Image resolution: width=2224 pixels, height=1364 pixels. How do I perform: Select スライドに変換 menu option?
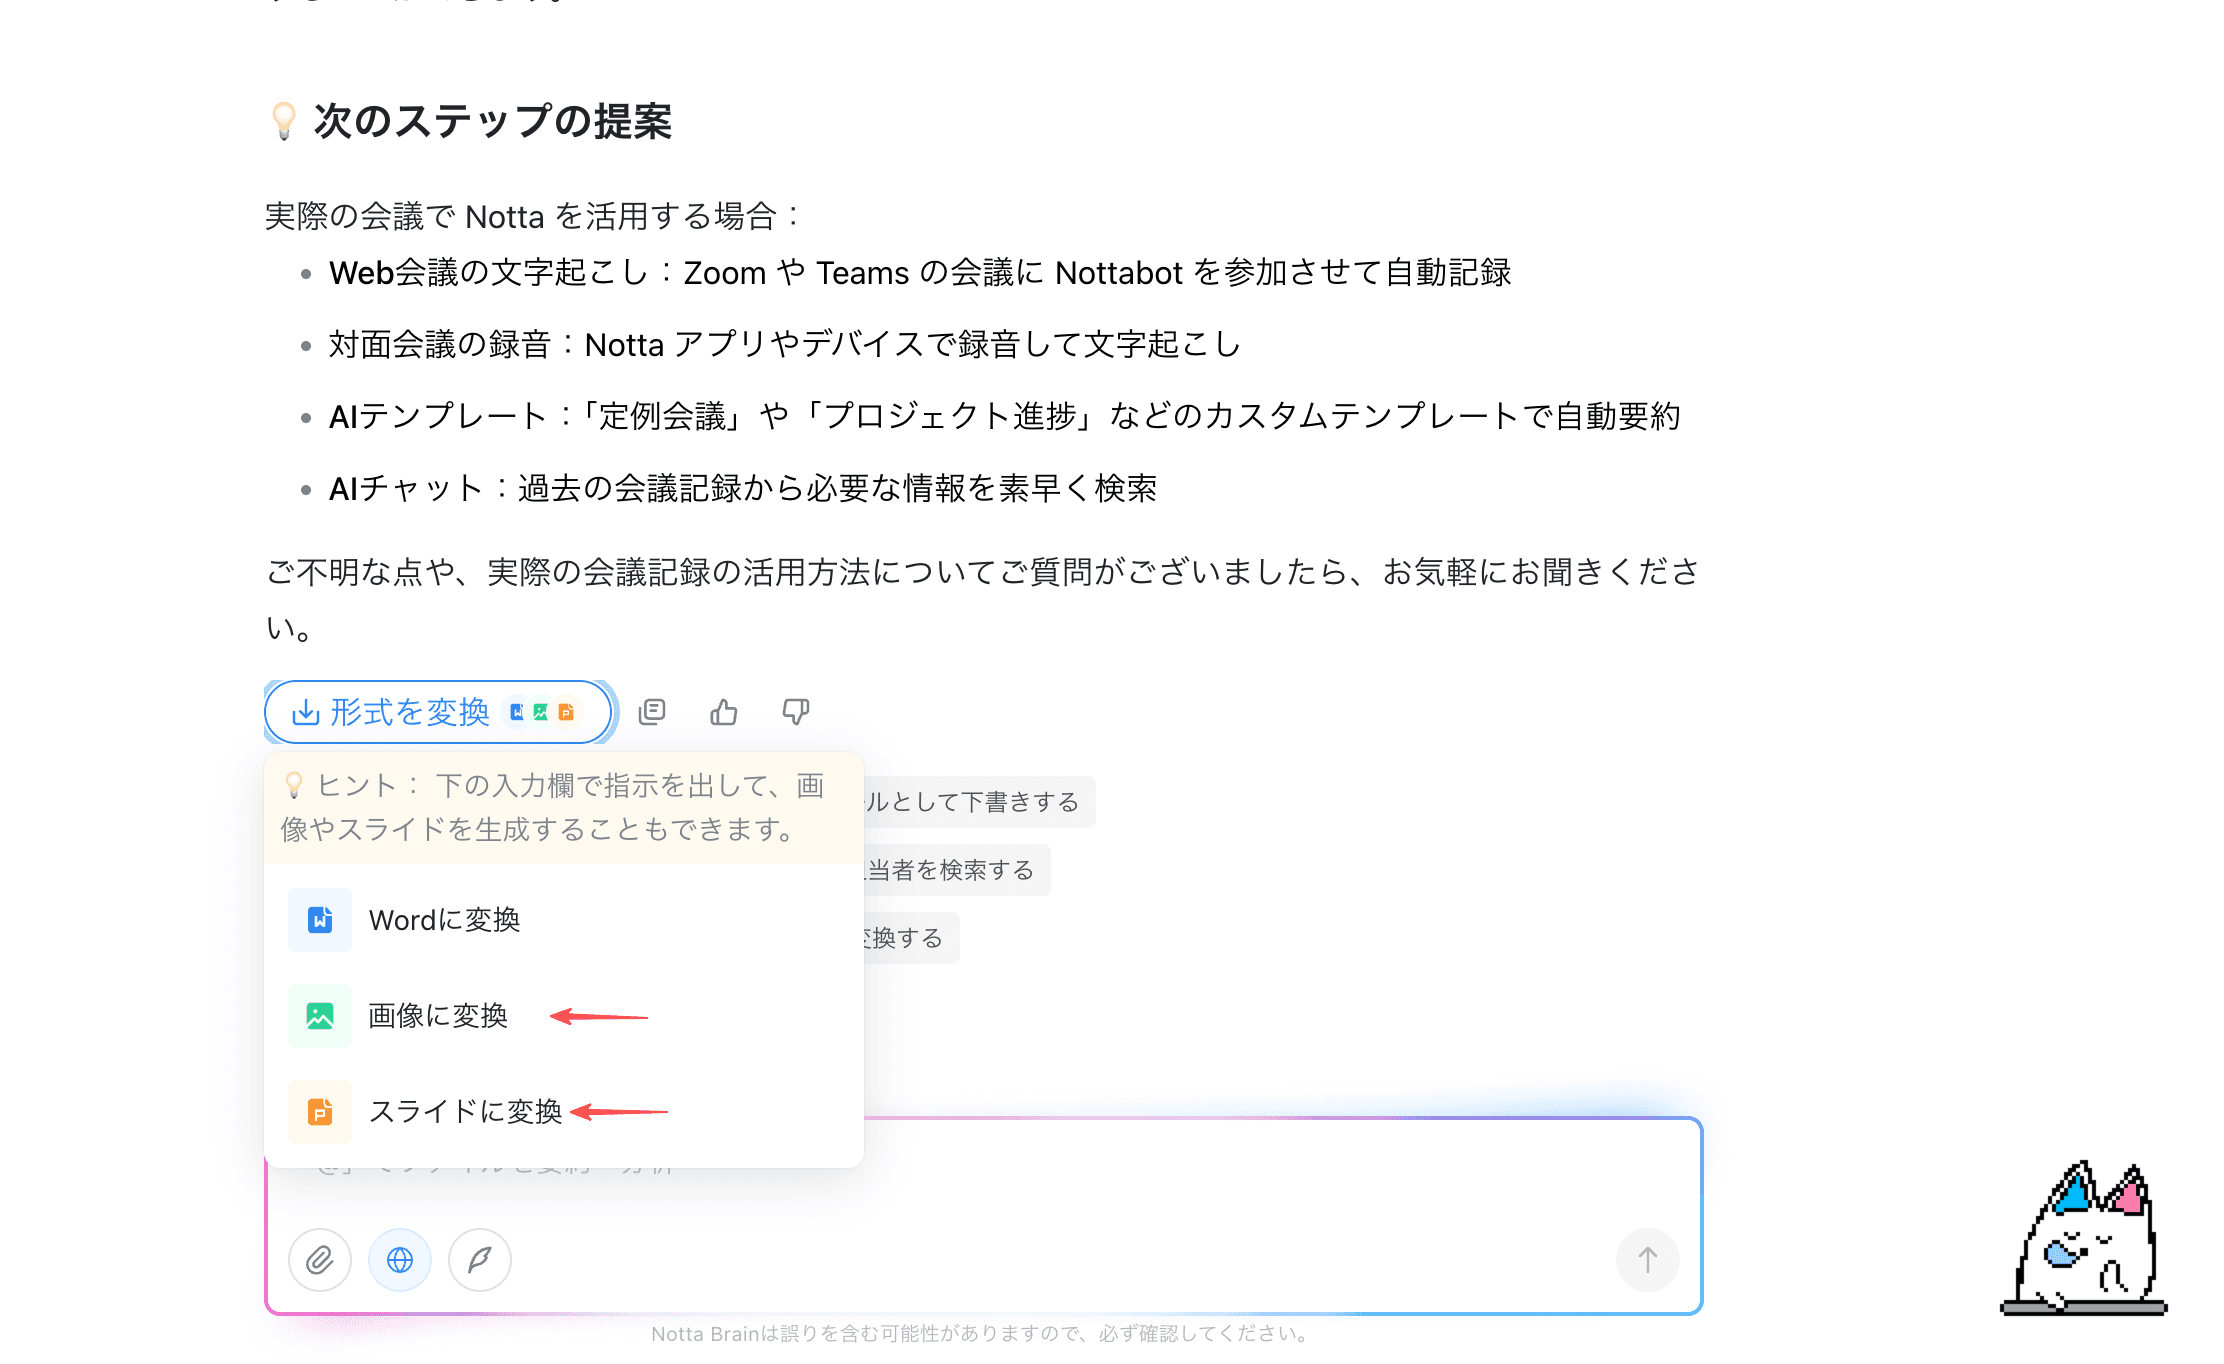465,1112
